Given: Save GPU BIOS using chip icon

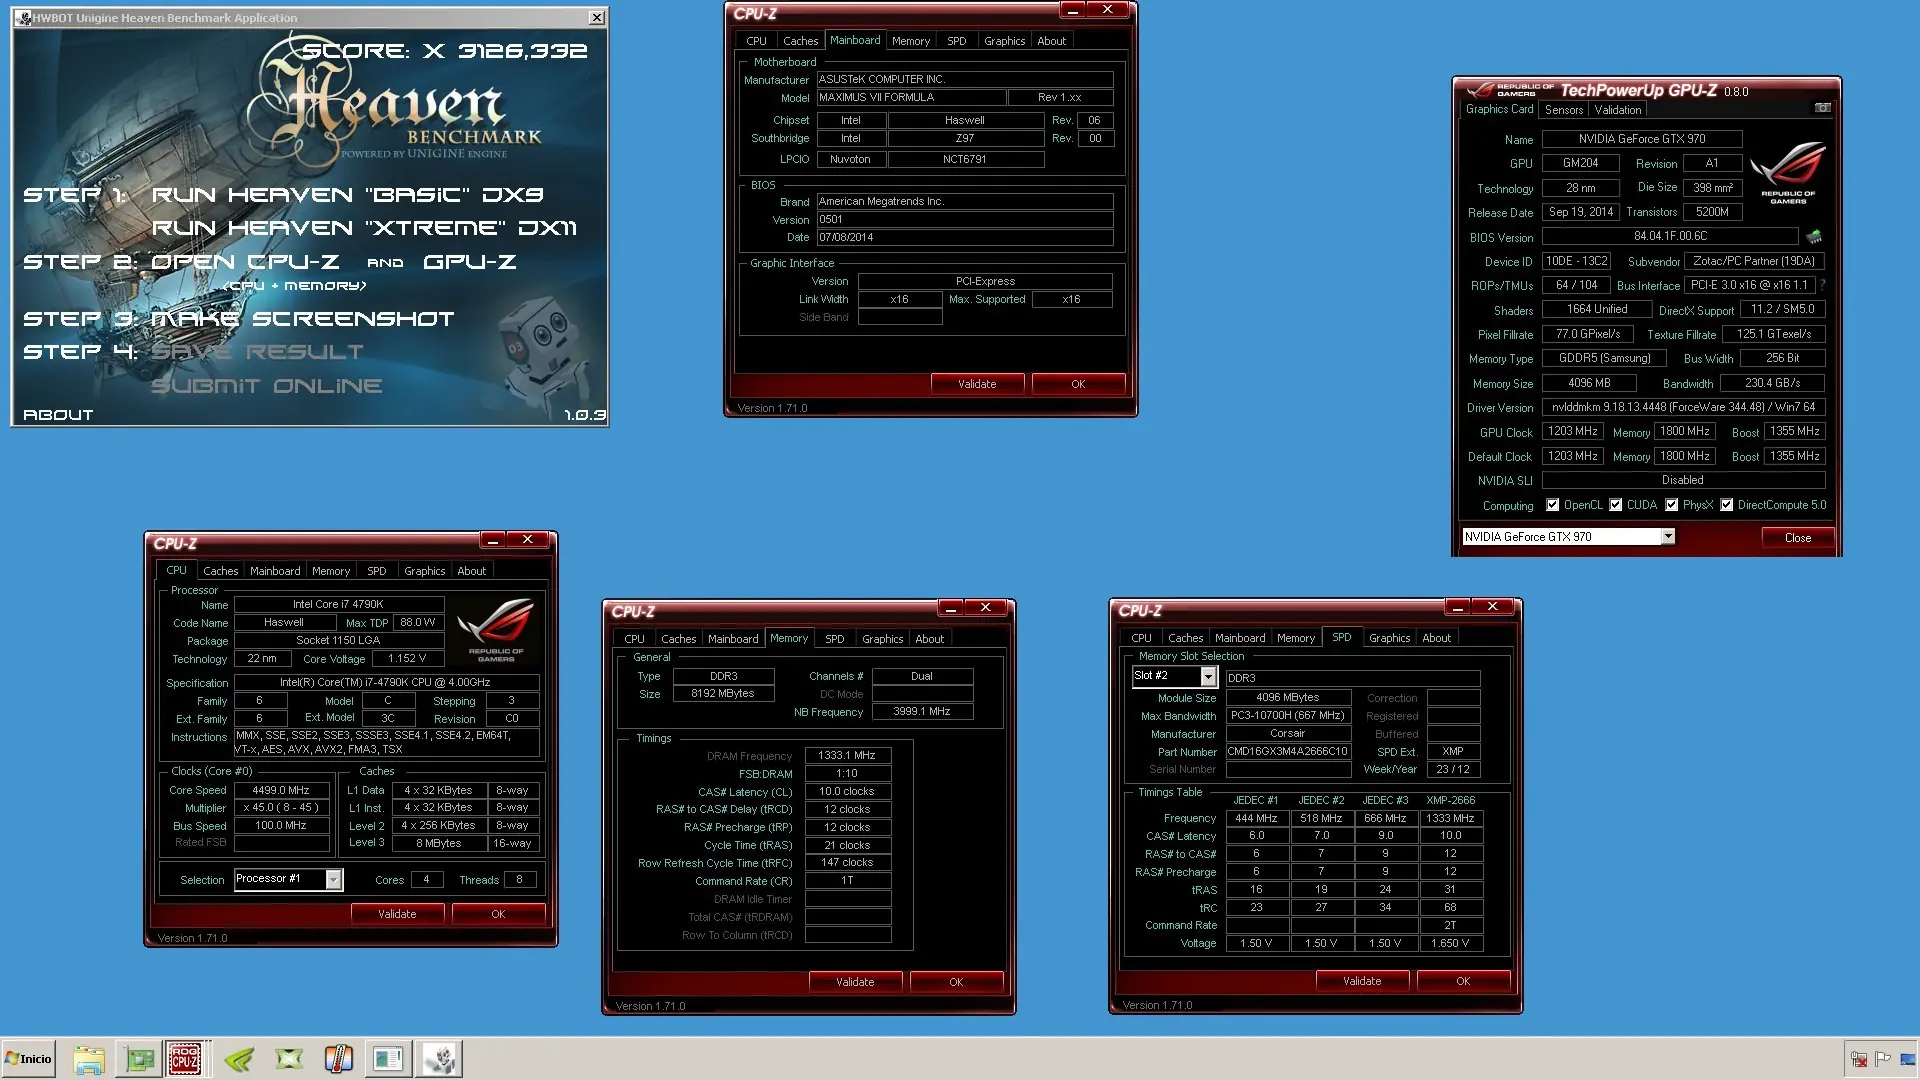Looking at the screenshot, I should tap(1814, 237).
